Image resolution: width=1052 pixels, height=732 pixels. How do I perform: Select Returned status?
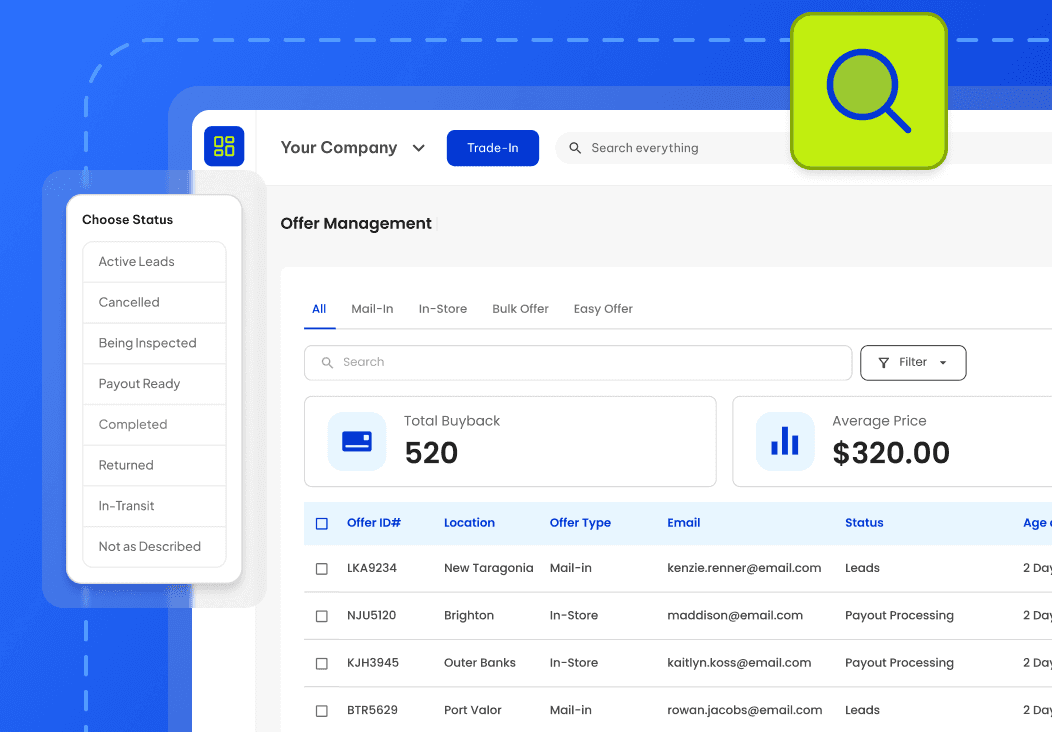154,466
